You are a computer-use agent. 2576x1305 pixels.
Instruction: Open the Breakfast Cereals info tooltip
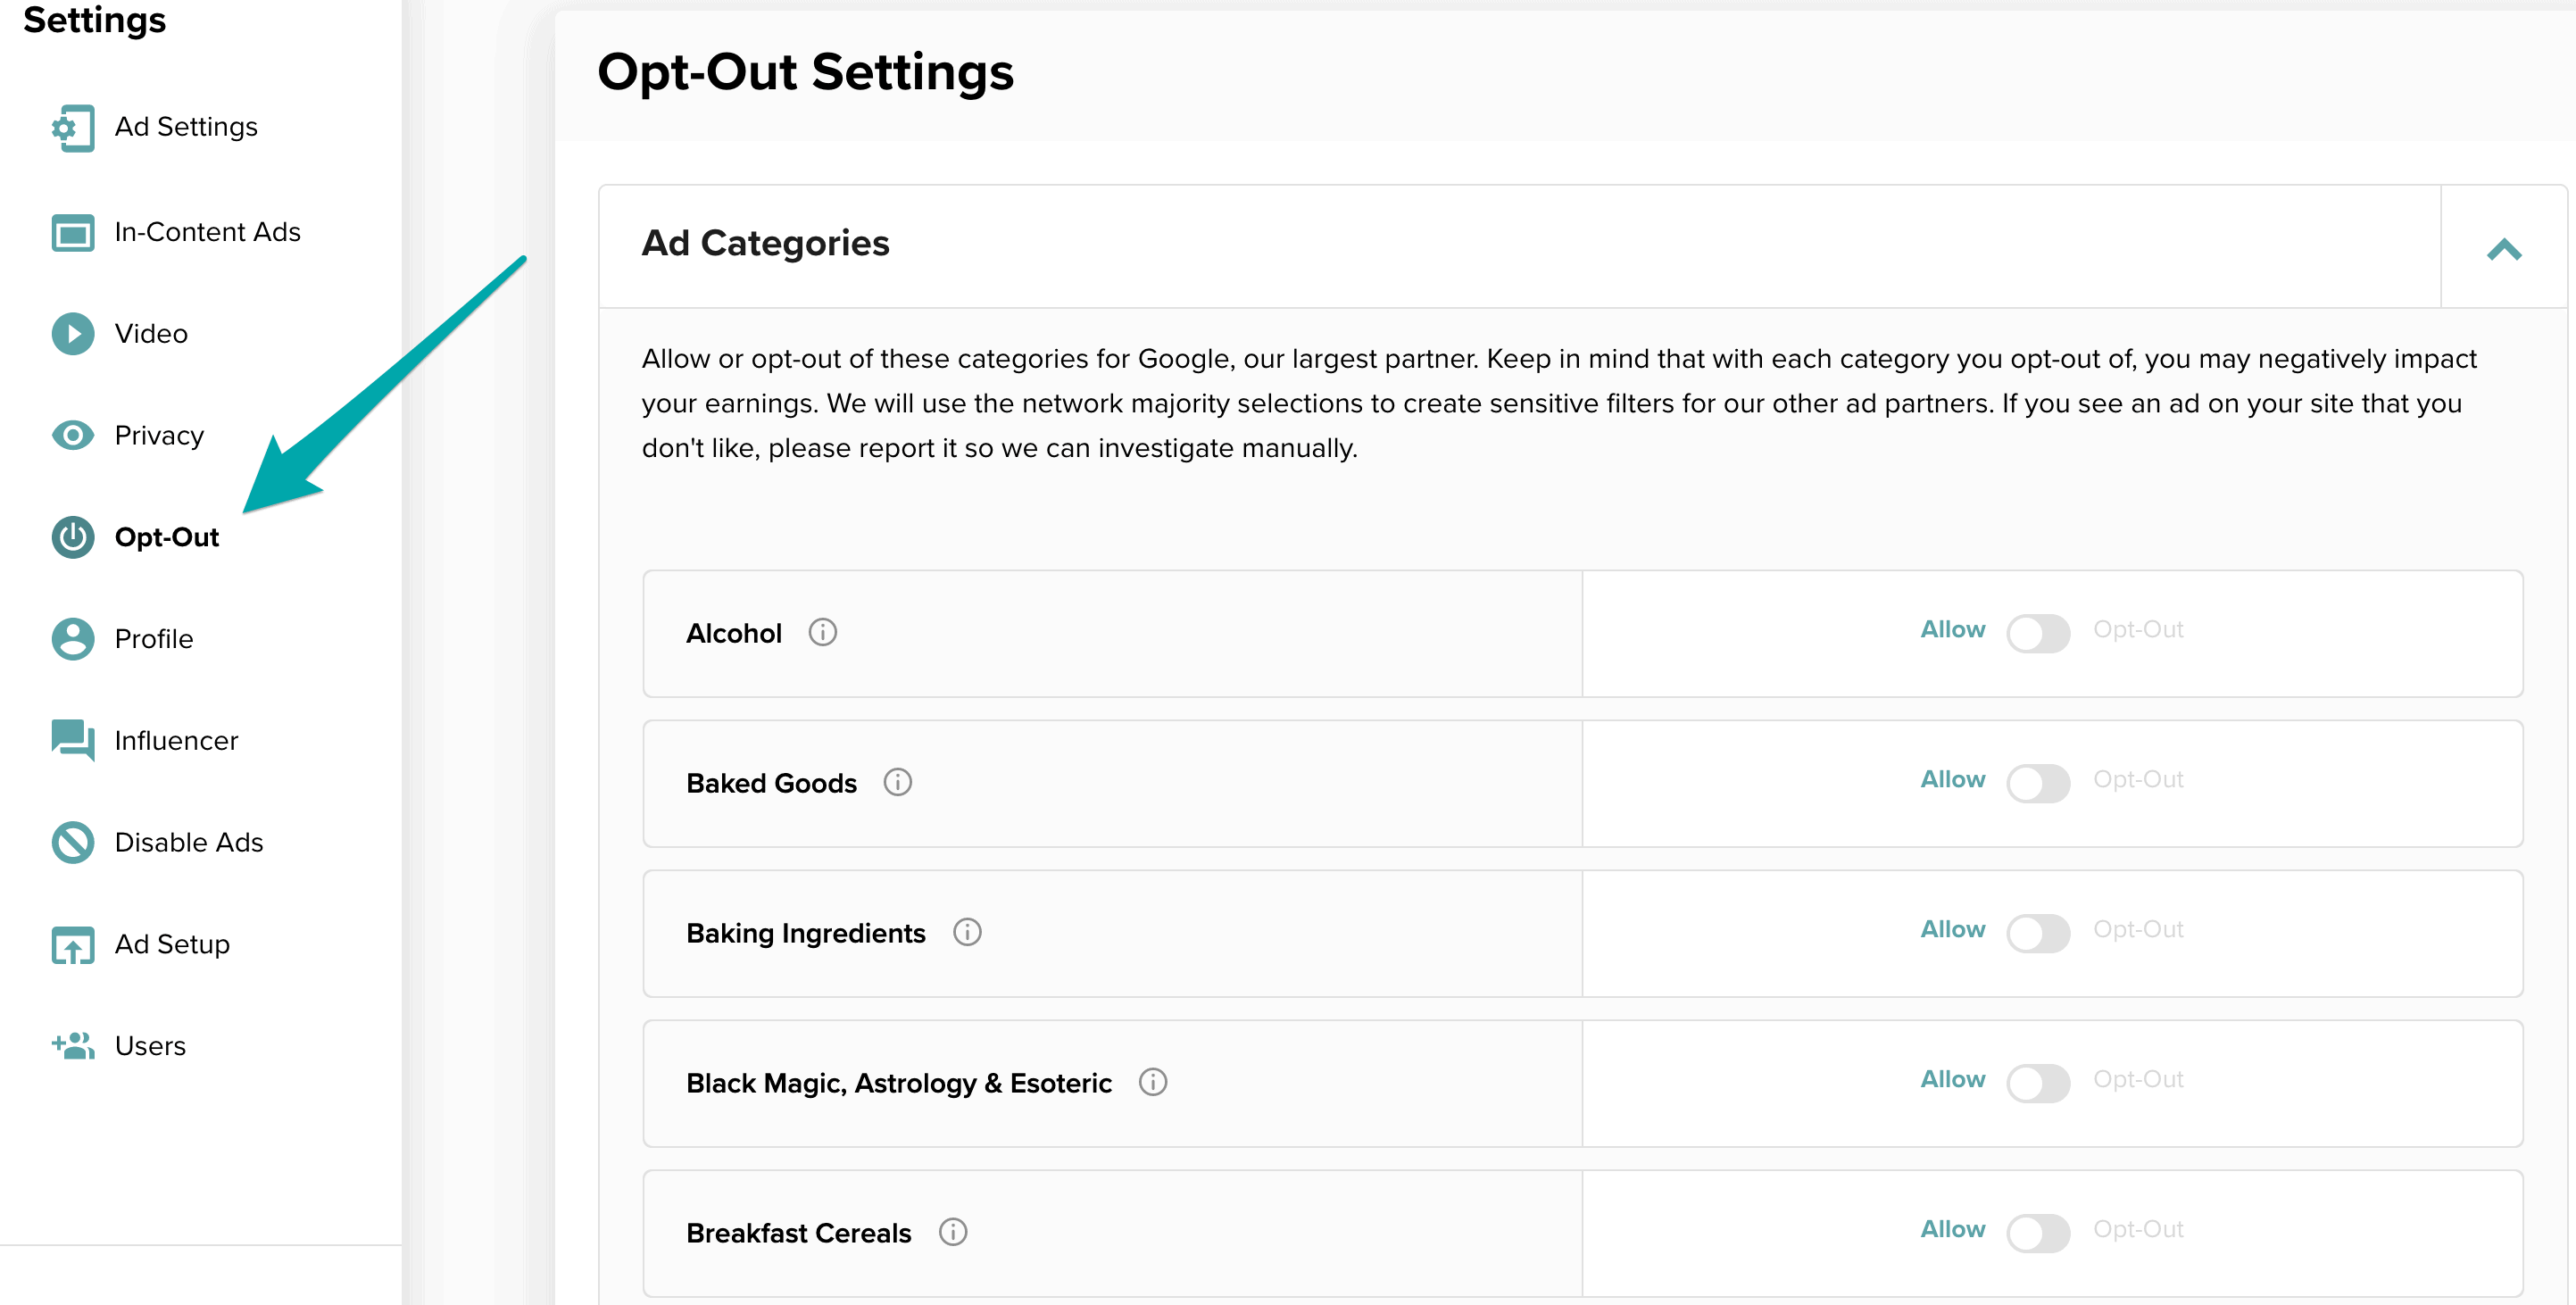(954, 1232)
